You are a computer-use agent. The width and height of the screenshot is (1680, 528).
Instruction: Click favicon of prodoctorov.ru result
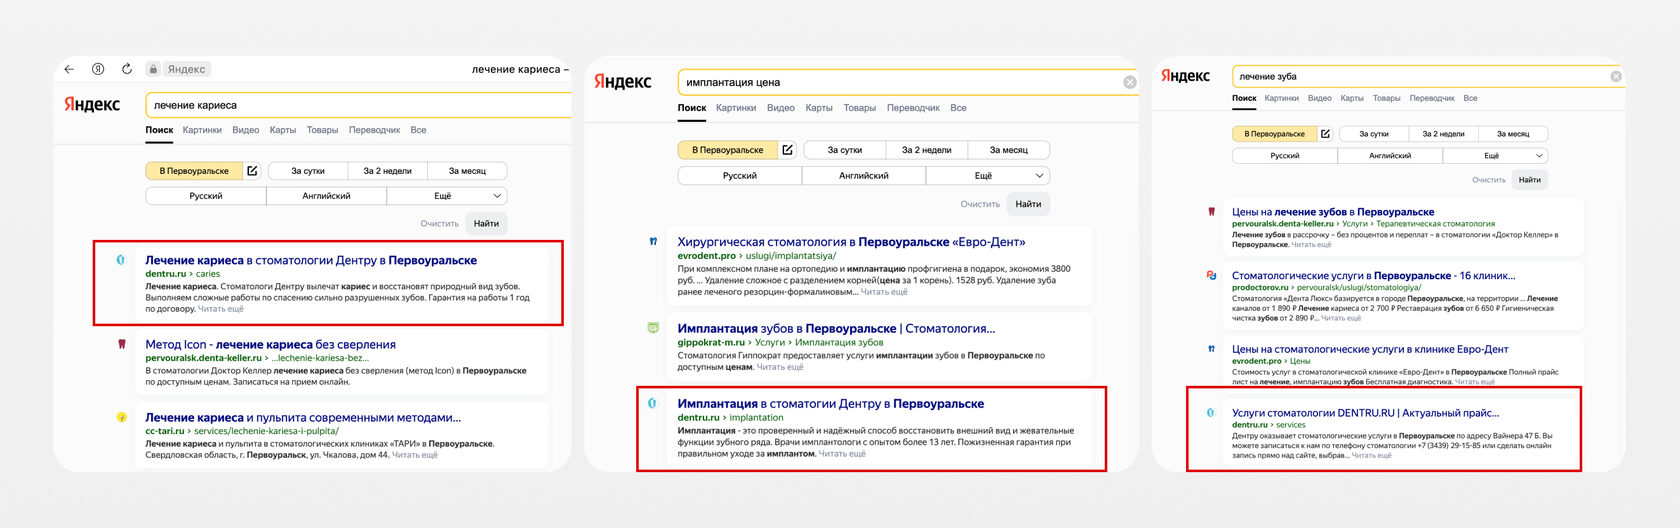click(1211, 275)
